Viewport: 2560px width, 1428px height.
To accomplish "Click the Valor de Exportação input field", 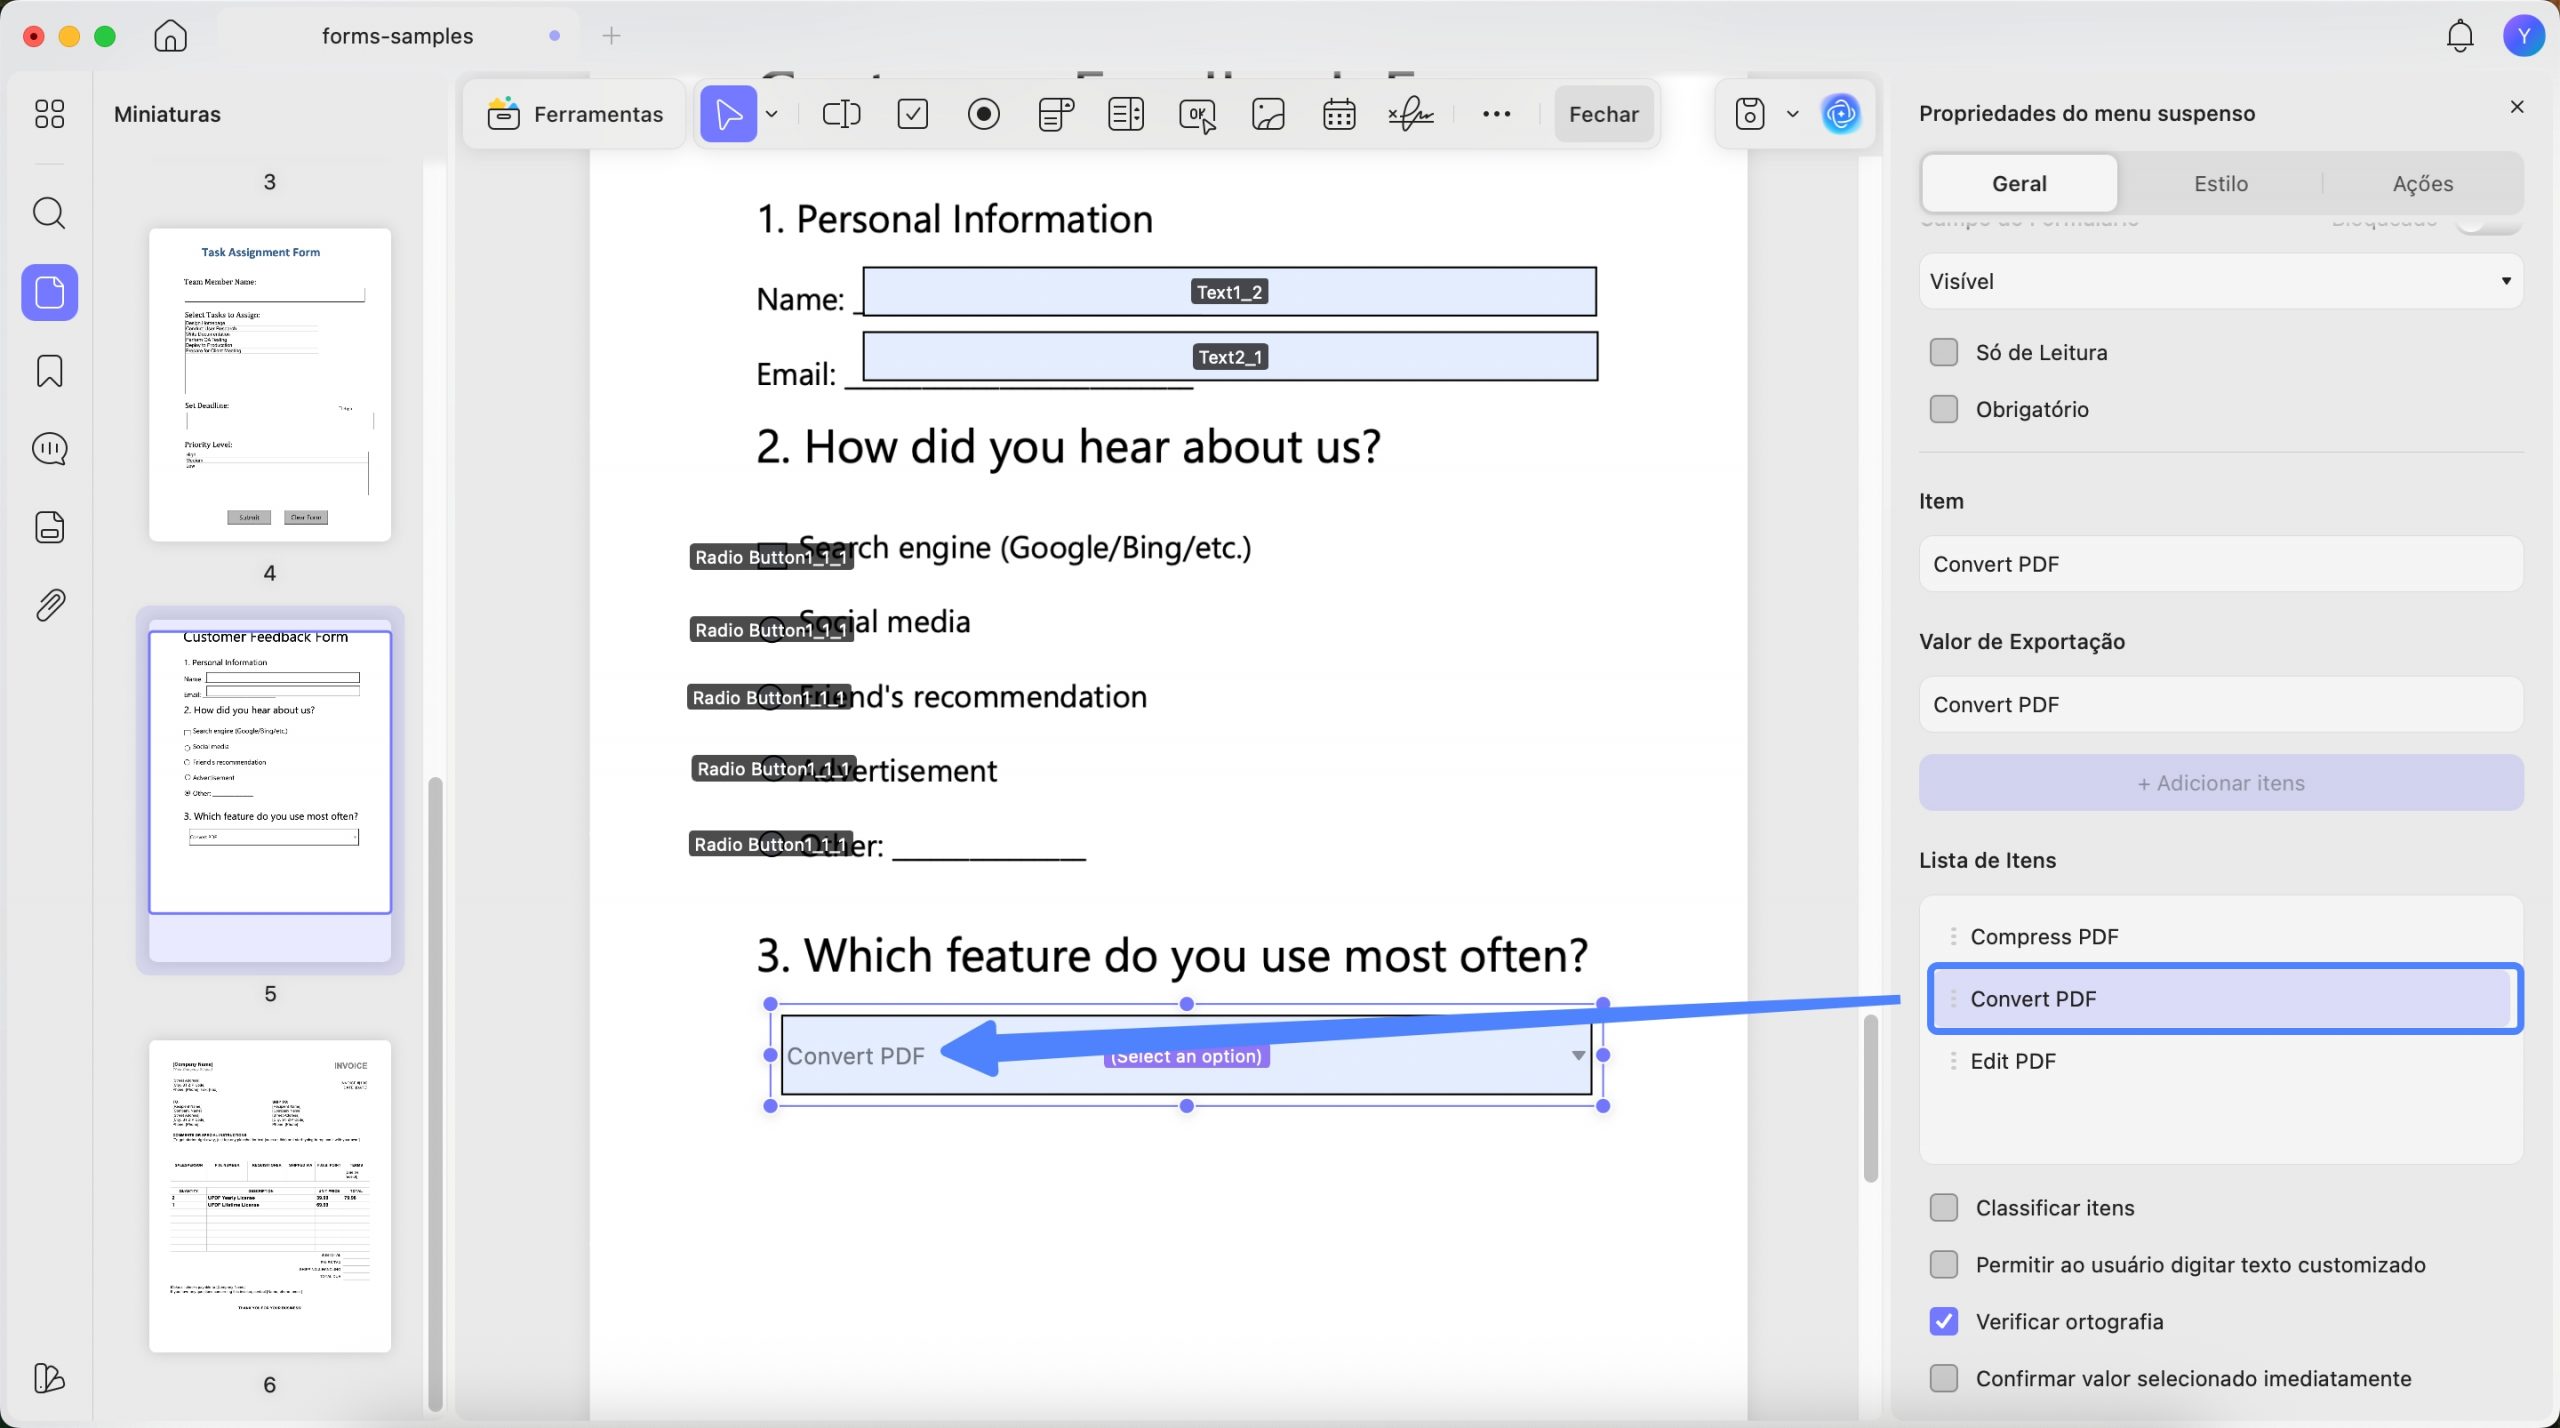I will coord(2221,704).
